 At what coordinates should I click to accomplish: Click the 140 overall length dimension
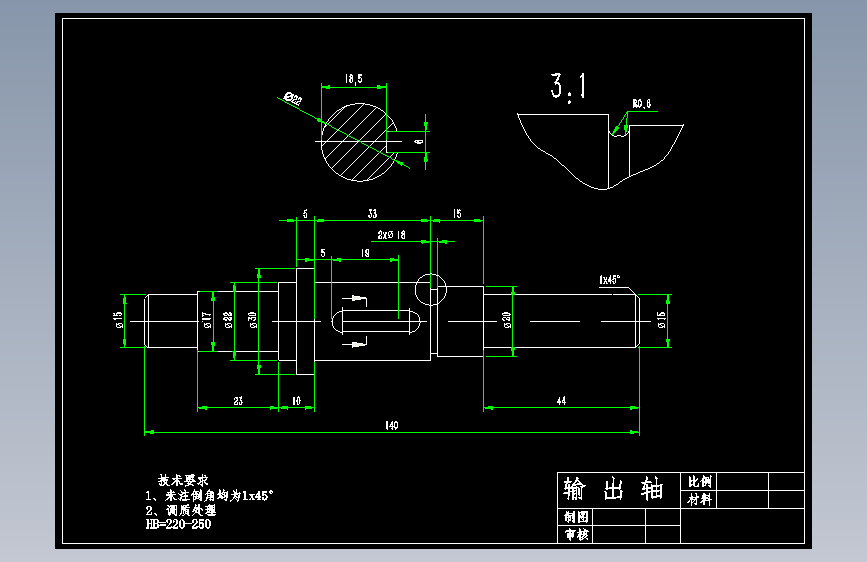coord(391,425)
